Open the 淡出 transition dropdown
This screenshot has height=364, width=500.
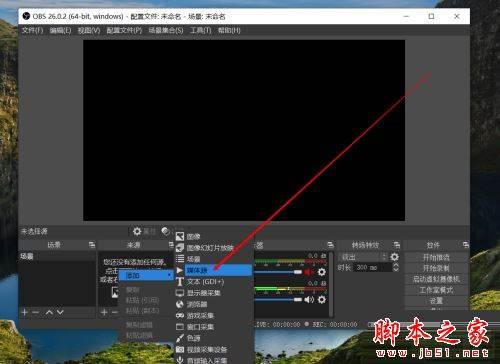(x=363, y=257)
